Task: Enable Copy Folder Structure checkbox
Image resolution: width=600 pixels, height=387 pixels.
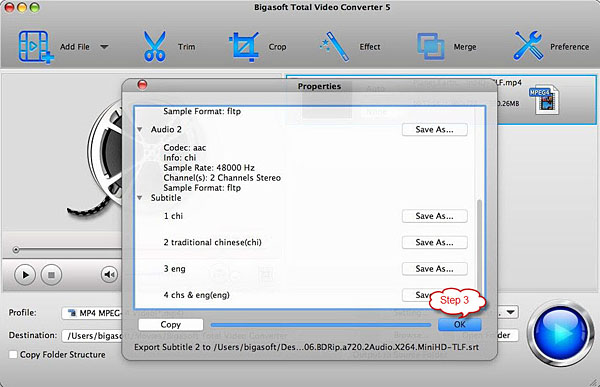Action: [13, 354]
